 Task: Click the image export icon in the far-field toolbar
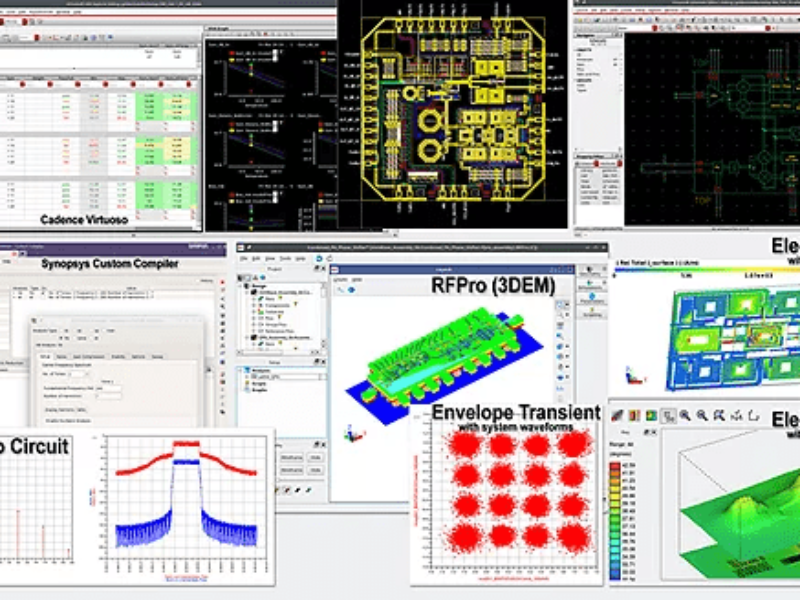[x=649, y=414]
